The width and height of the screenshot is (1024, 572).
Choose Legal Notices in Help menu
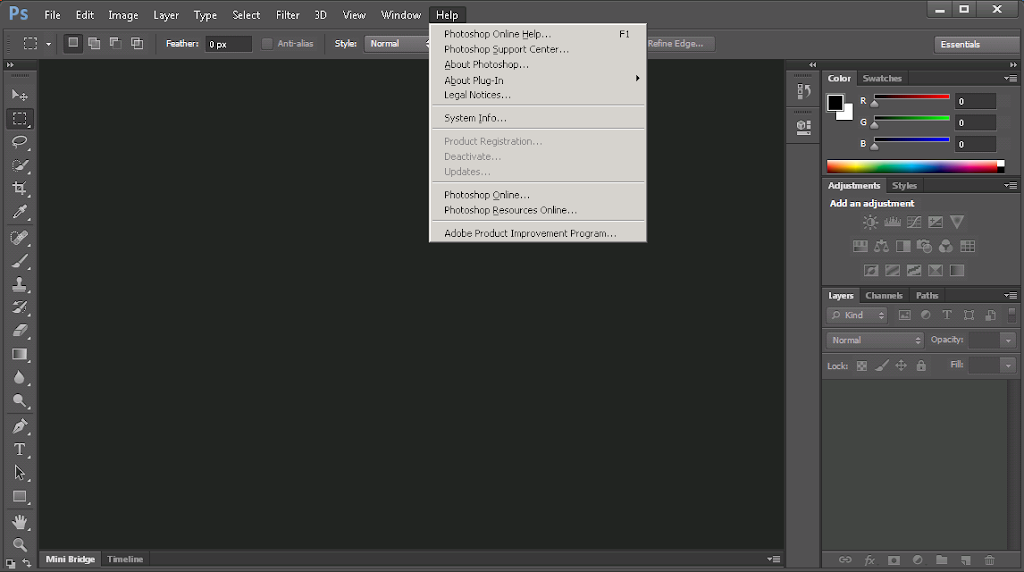(538, 95)
